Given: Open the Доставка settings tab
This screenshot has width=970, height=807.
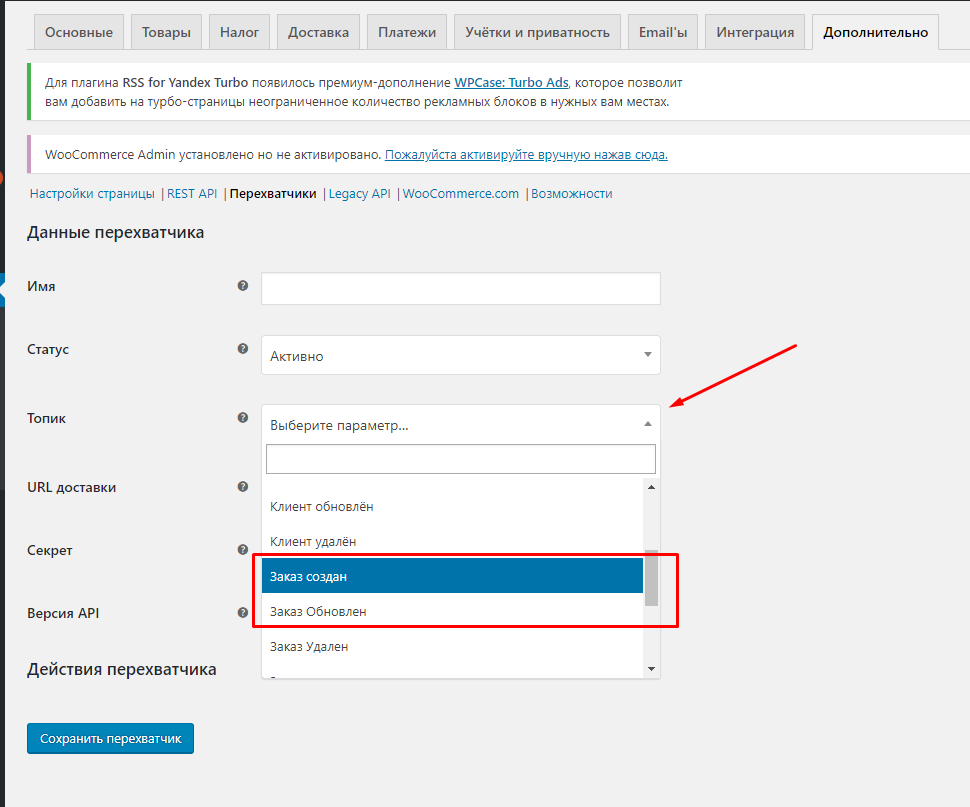Looking at the screenshot, I should [x=318, y=32].
